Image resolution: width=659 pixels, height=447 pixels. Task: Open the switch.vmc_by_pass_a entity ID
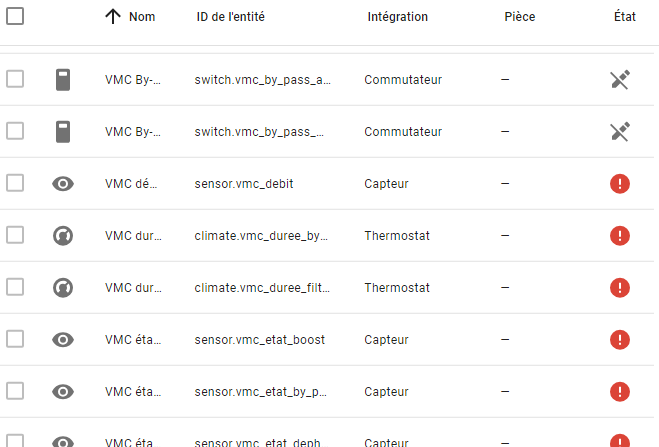pyautogui.click(x=260, y=80)
